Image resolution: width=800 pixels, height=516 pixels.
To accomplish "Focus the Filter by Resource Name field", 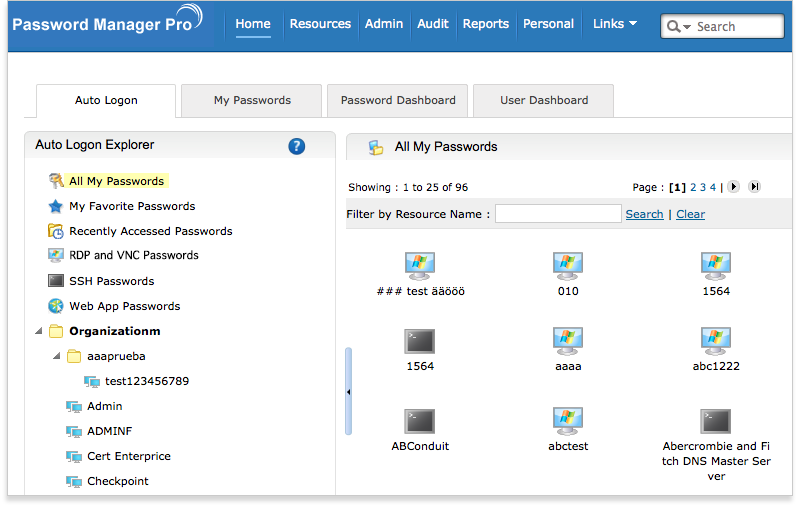I will (558, 214).
